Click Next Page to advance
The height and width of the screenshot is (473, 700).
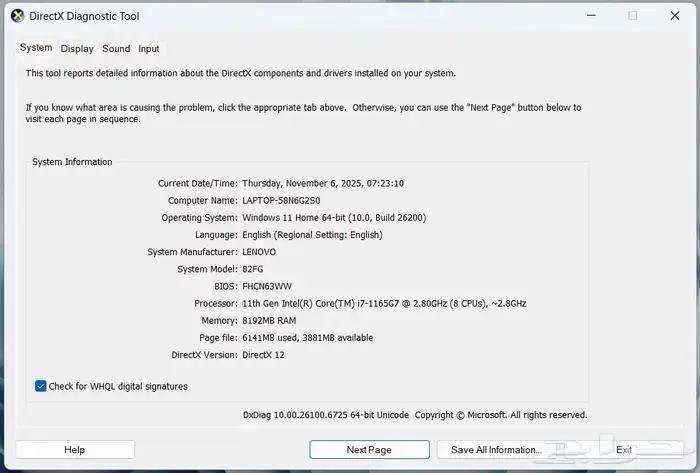tap(369, 449)
